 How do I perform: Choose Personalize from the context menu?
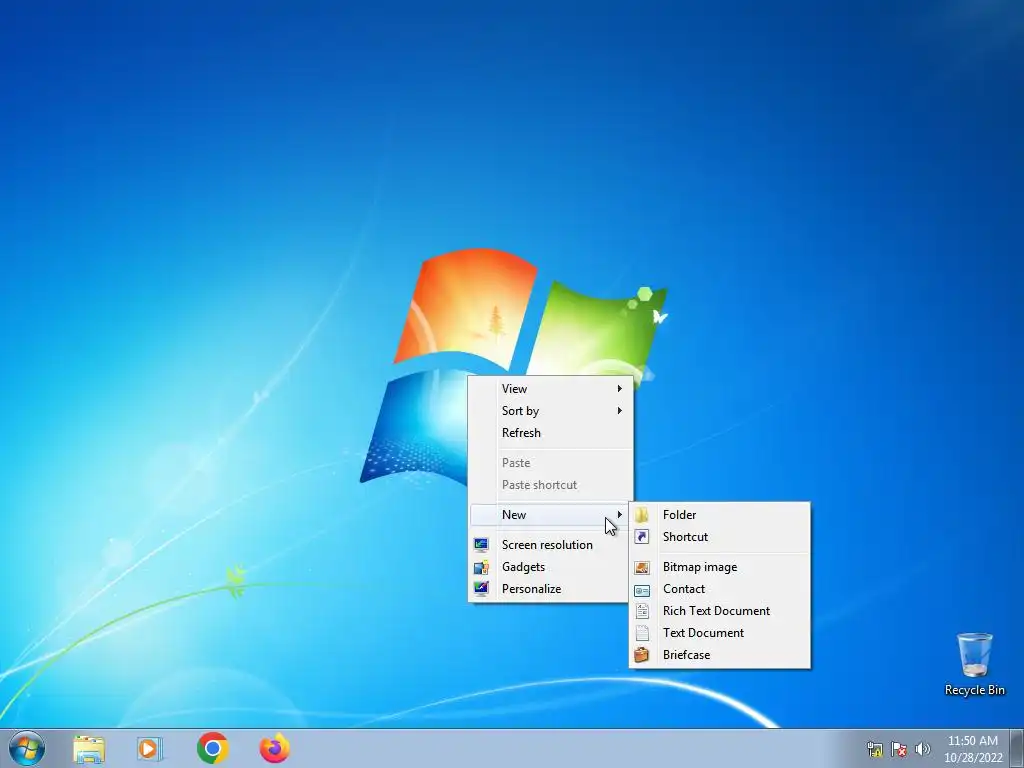[x=551, y=589]
